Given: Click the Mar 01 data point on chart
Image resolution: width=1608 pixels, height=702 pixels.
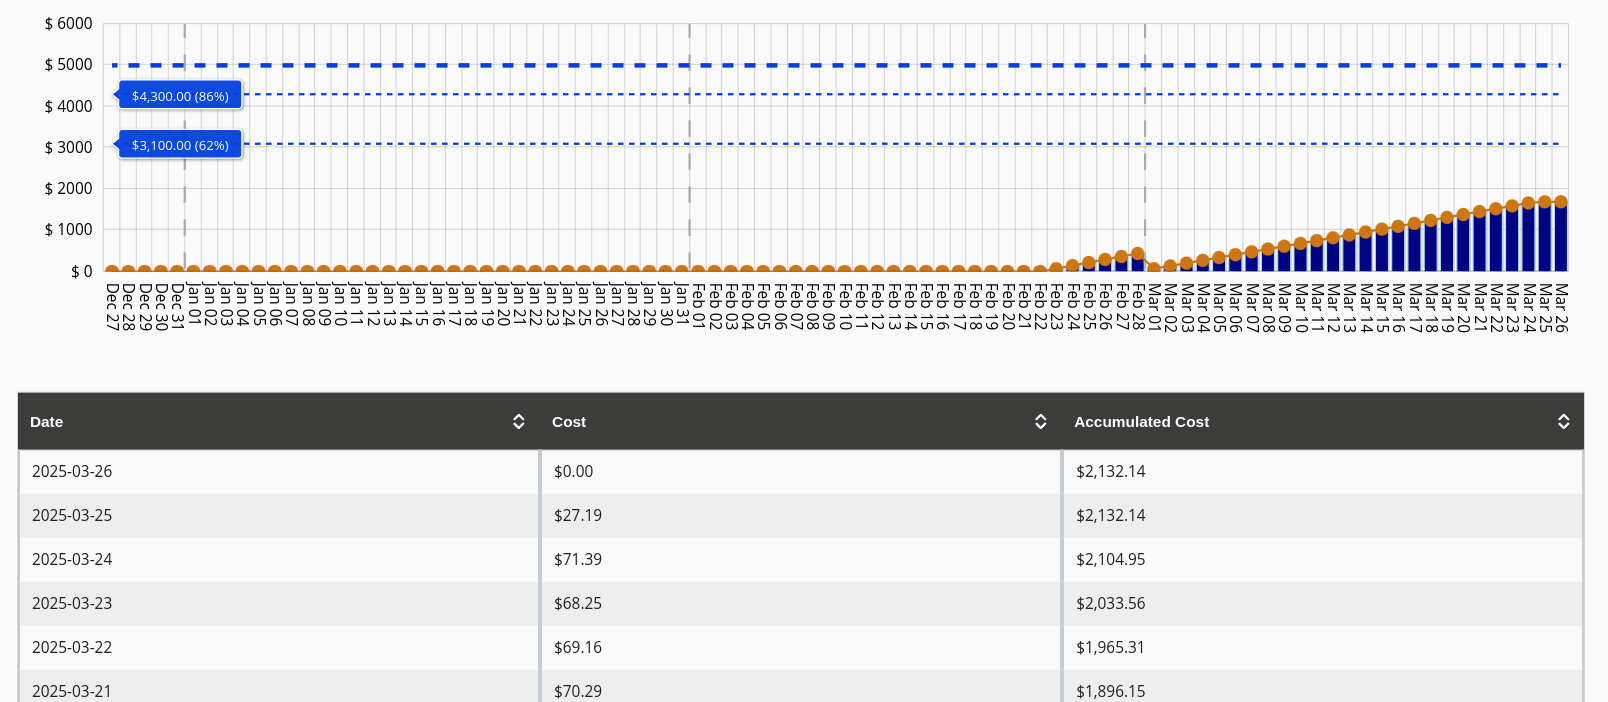Looking at the screenshot, I should click(x=1154, y=268).
